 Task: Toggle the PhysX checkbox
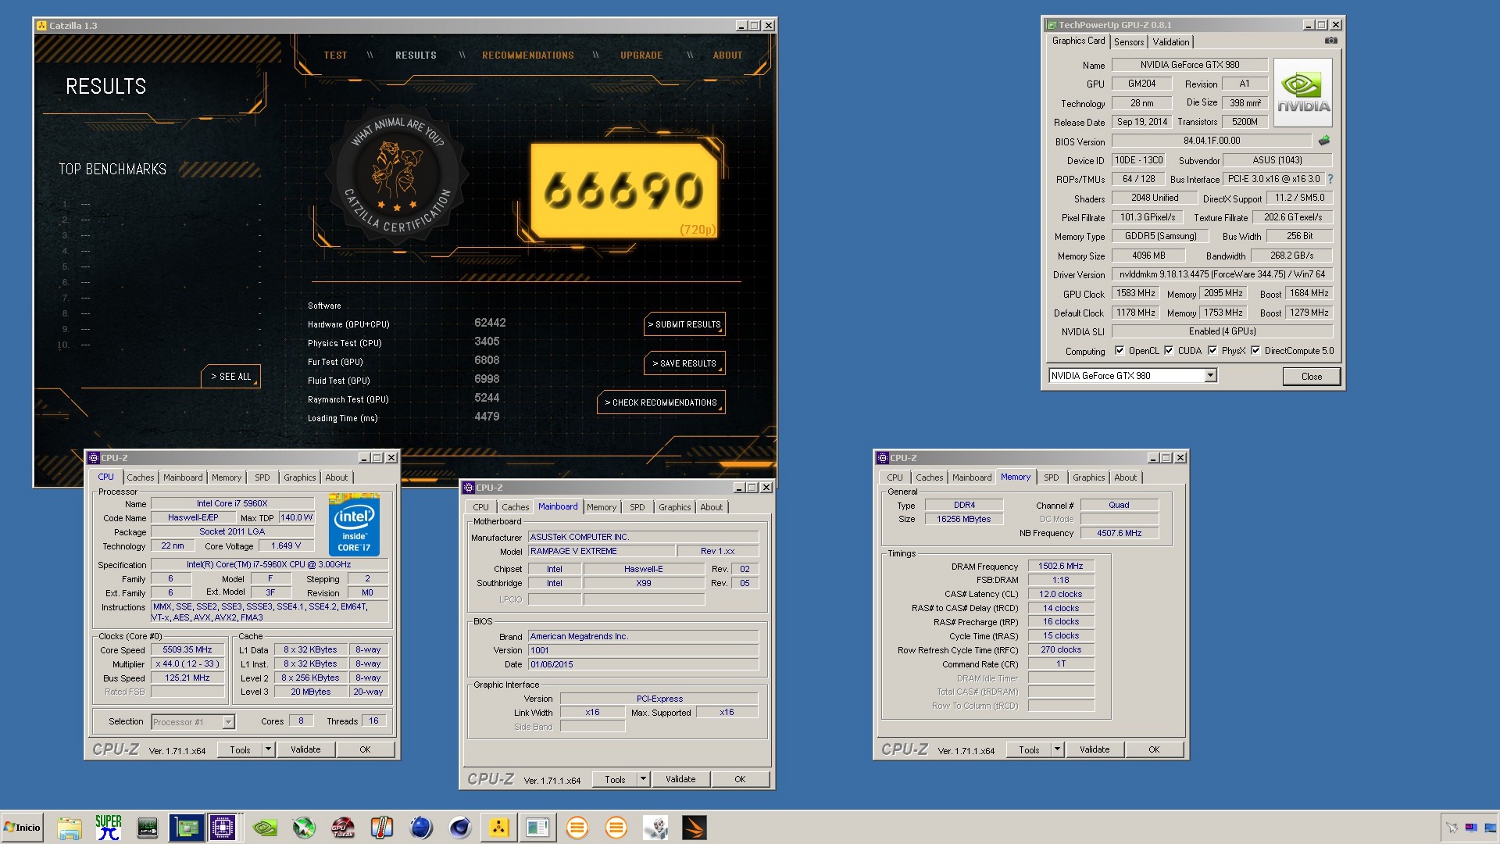click(1212, 350)
